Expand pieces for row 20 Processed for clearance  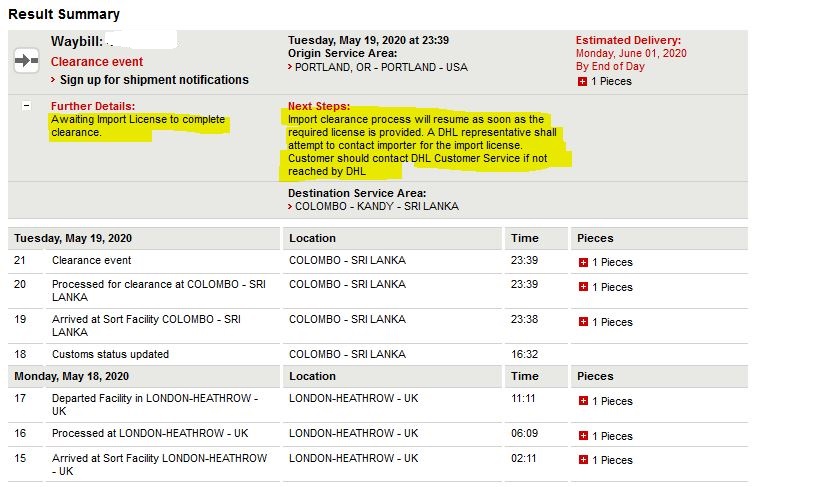pyautogui.click(x=583, y=287)
